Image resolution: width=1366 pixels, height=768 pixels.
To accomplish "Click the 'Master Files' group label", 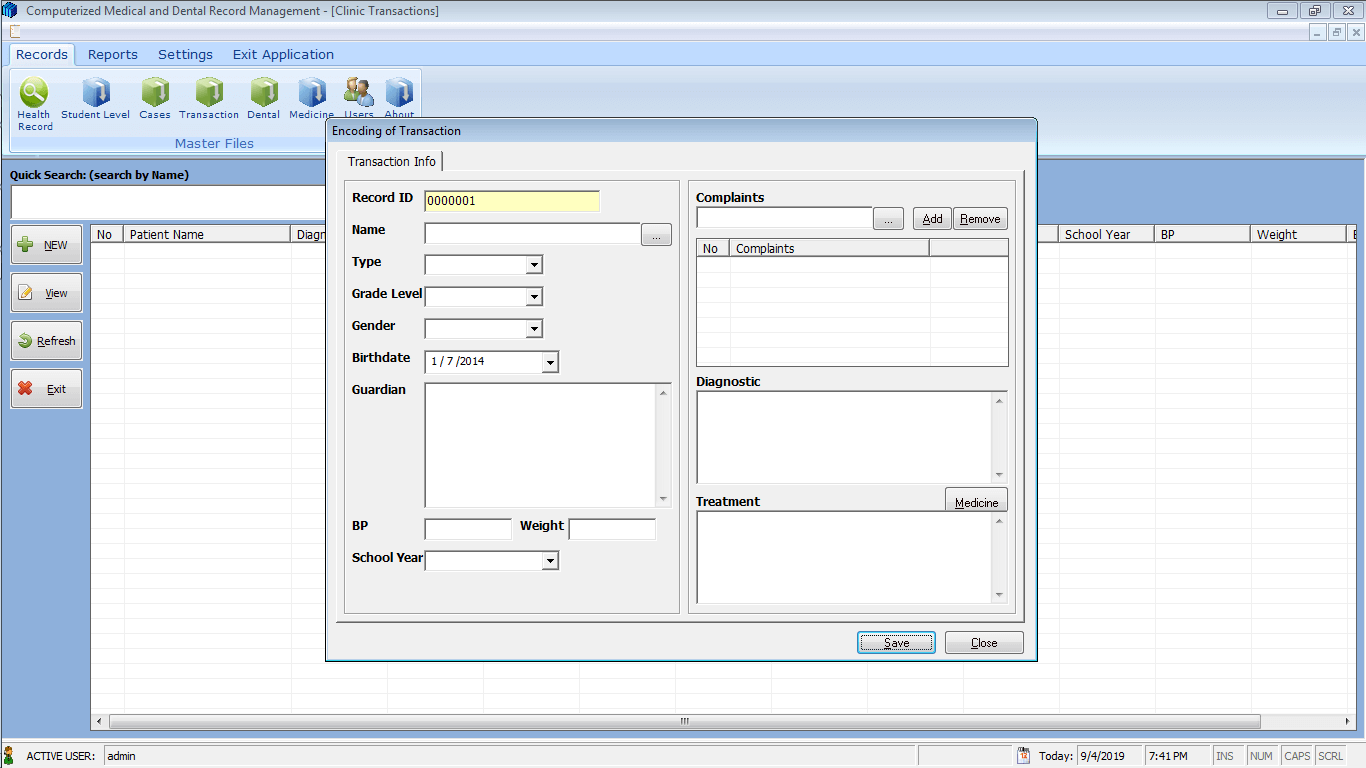I will 214,143.
